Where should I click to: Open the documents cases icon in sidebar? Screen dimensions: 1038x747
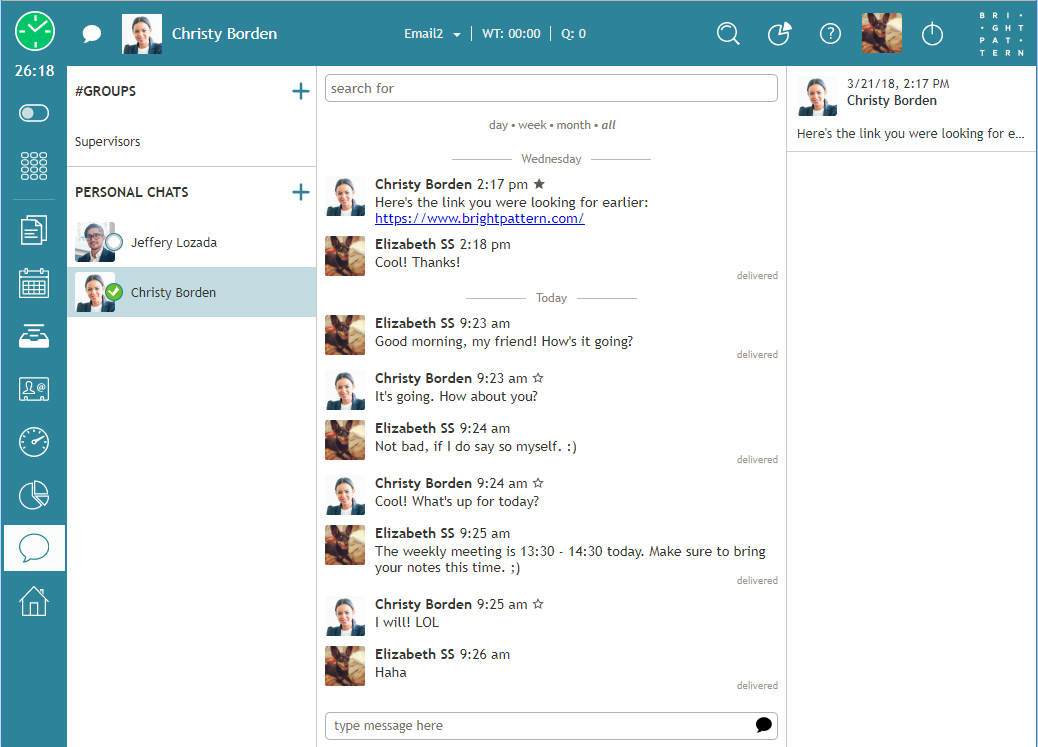pyautogui.click(x=34, y=230)
